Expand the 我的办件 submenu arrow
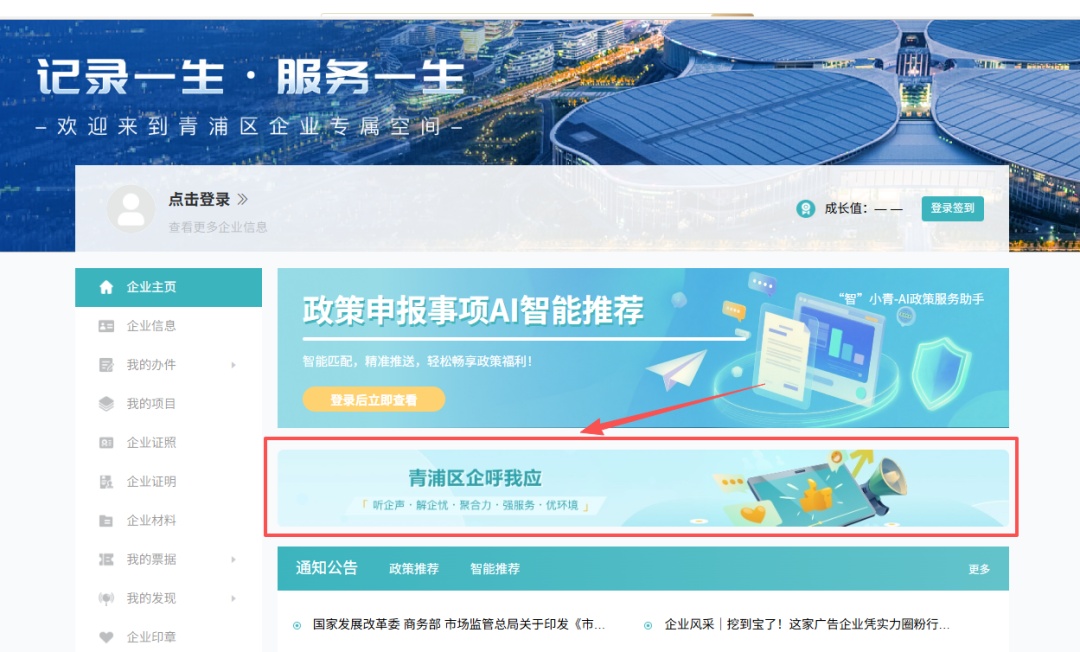Viewport: 1080px width, 652px height. click(233, 365)
